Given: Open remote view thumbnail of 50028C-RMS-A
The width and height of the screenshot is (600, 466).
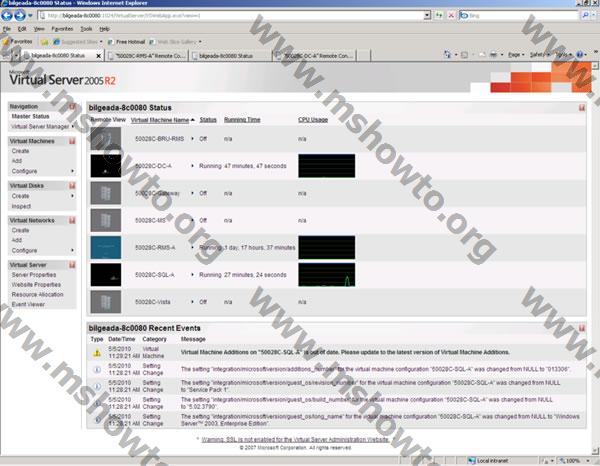Looking at the screenshot, I should [x=106, y=248].
